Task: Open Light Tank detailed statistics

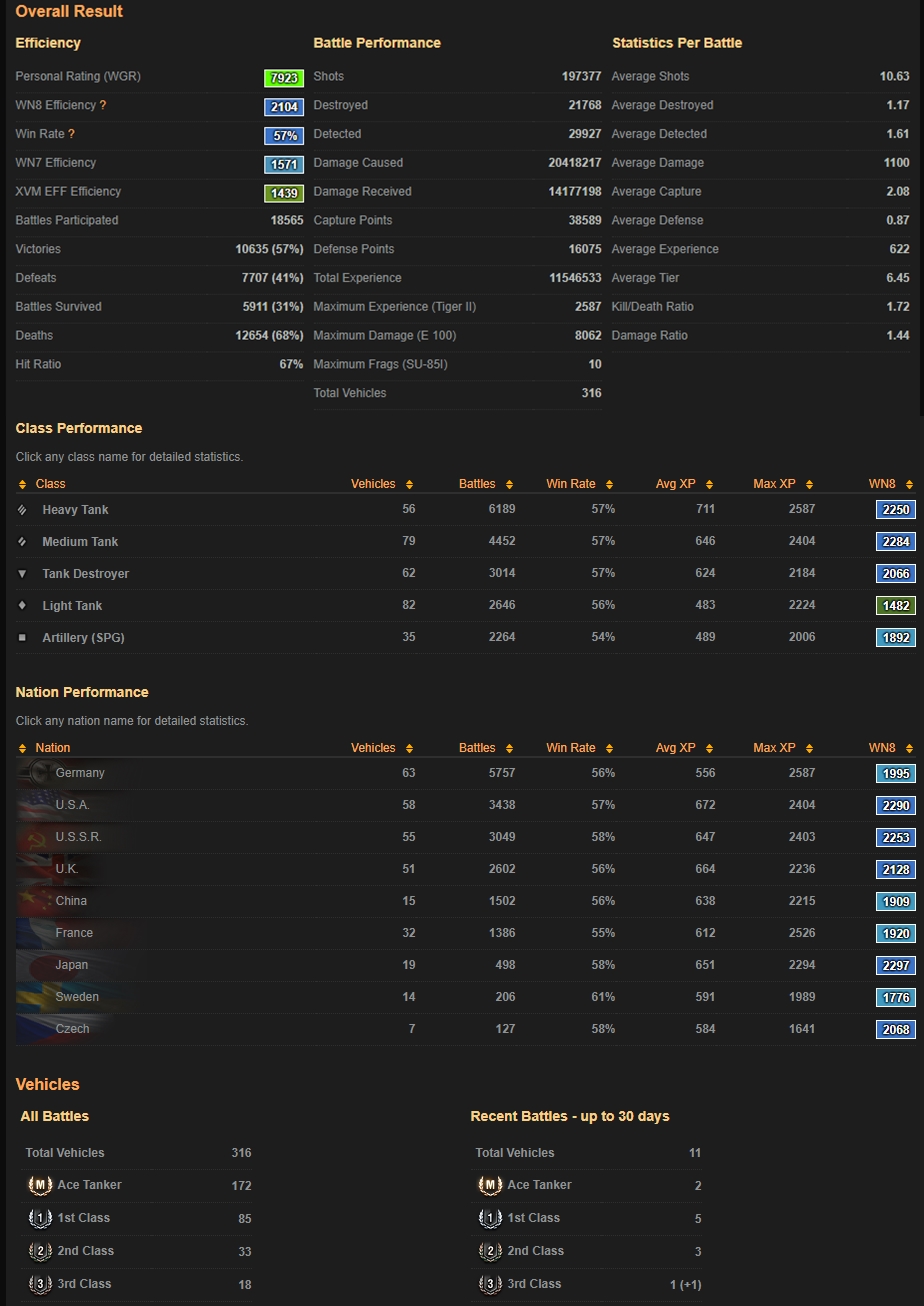Action: pyautogui.click(x=72, y=606)
